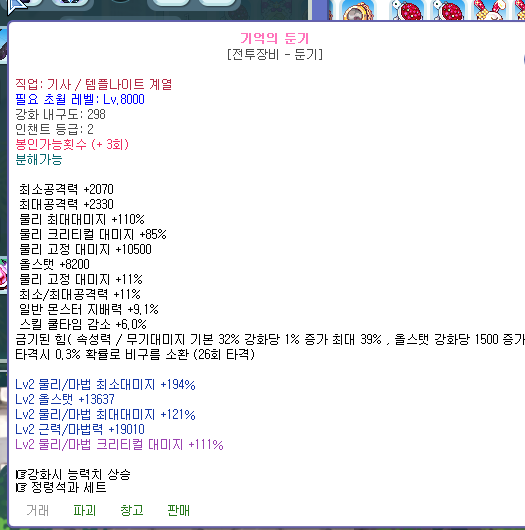Click the 강화시 능력치 상승 text
525x530 pixels.
pyautogui.click(x=79, y=475)
